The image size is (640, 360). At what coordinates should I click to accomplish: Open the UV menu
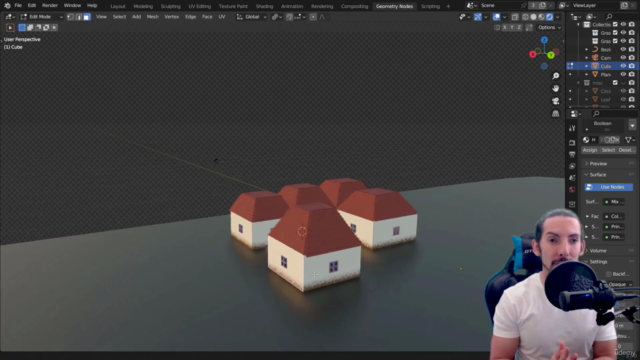[222, 17]
